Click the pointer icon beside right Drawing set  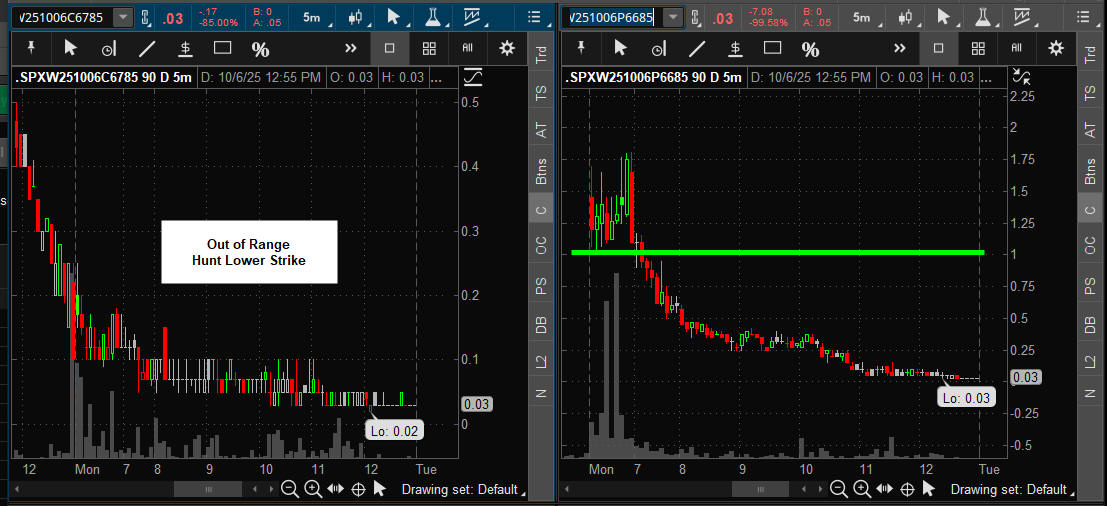(929, 488)
